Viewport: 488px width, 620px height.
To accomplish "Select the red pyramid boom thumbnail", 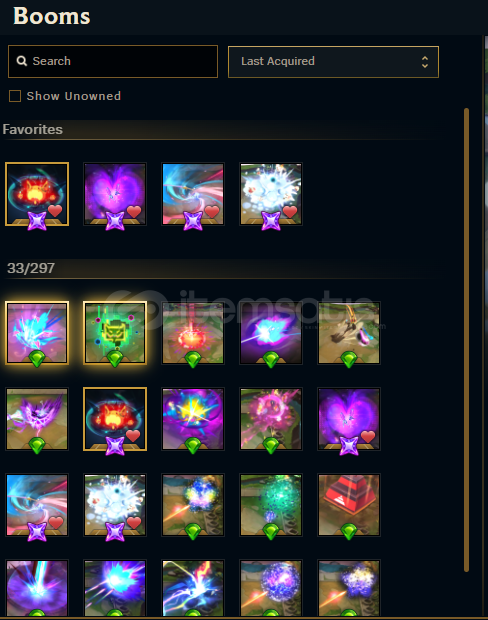I will pyautogui.click(x=349, y=505).
